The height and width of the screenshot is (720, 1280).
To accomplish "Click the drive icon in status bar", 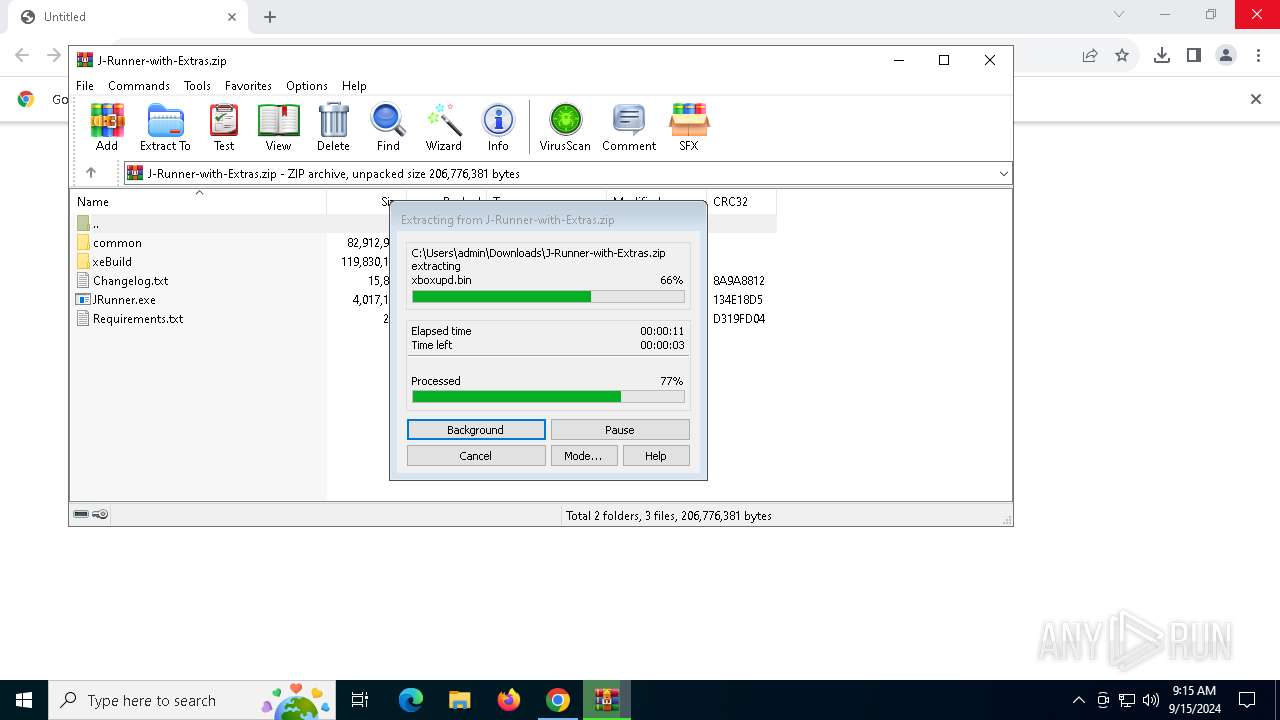I will (81, 514).
